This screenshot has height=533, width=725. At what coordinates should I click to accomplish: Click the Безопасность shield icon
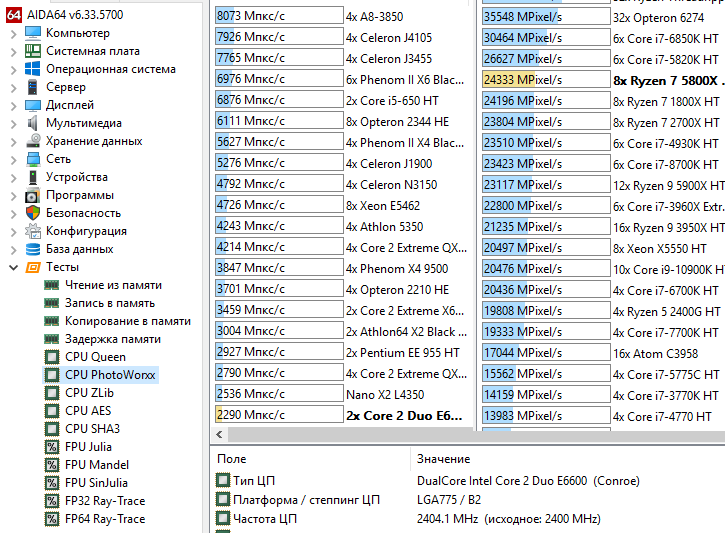[33, 213]
